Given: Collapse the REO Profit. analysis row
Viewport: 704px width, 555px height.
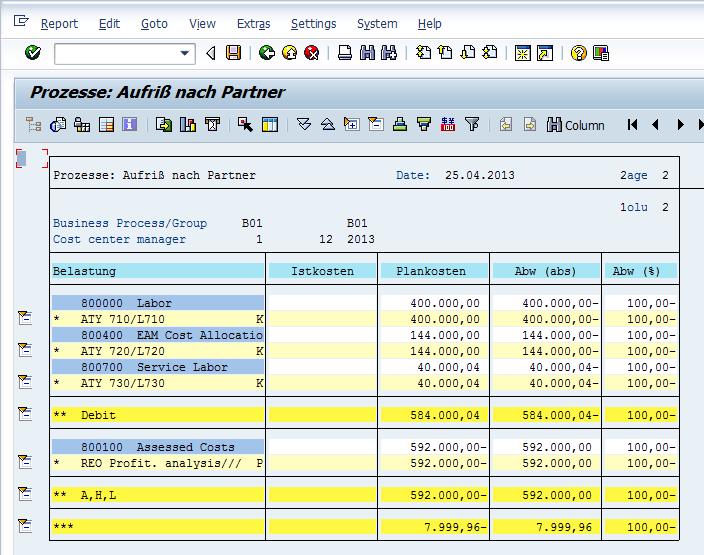Looking at the screenshot, I should [x=25, y=462].
